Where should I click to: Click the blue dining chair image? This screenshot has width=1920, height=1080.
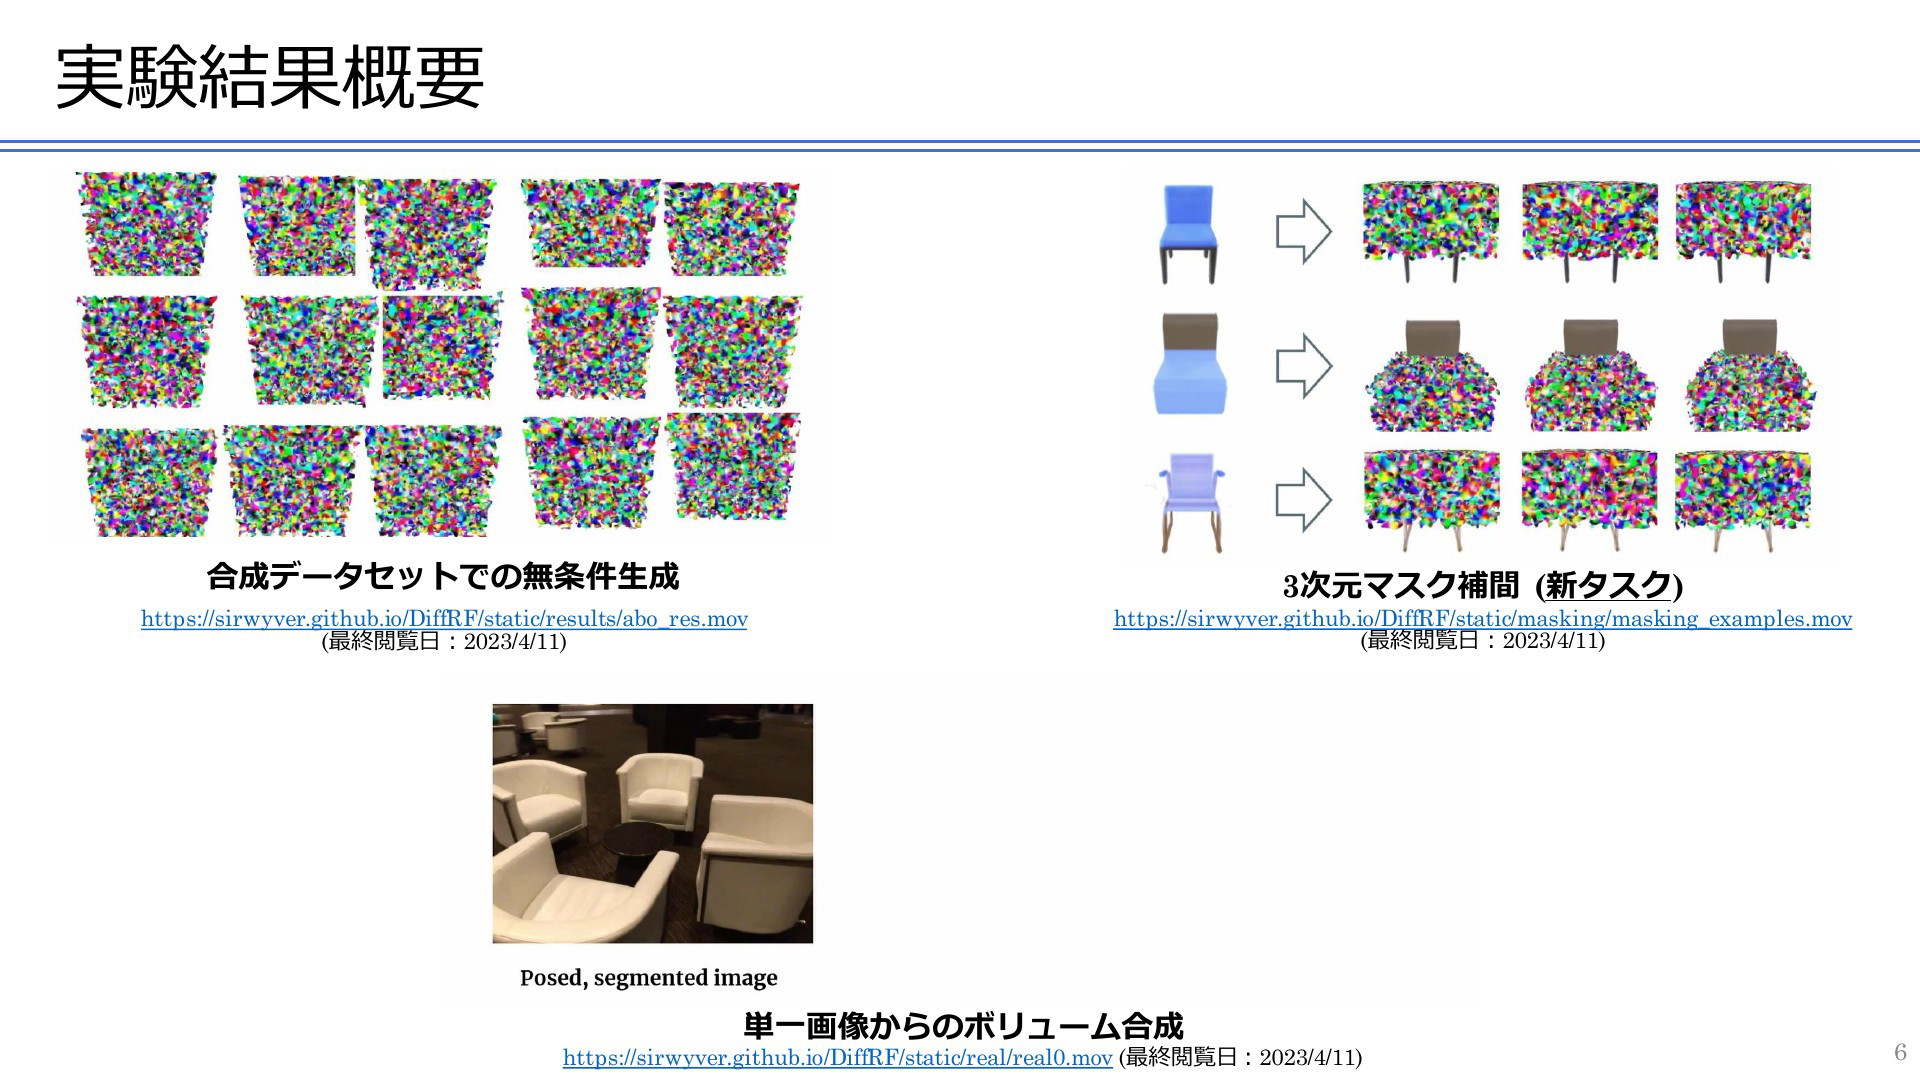pyautogui.click(x=1188, y=233)
